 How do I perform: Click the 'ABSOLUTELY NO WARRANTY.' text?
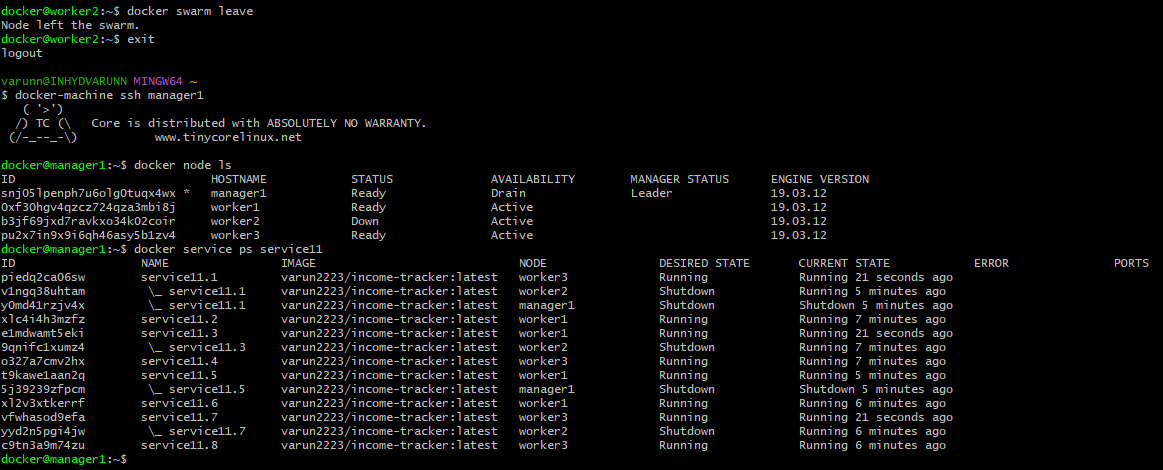(x=346, y=123)
